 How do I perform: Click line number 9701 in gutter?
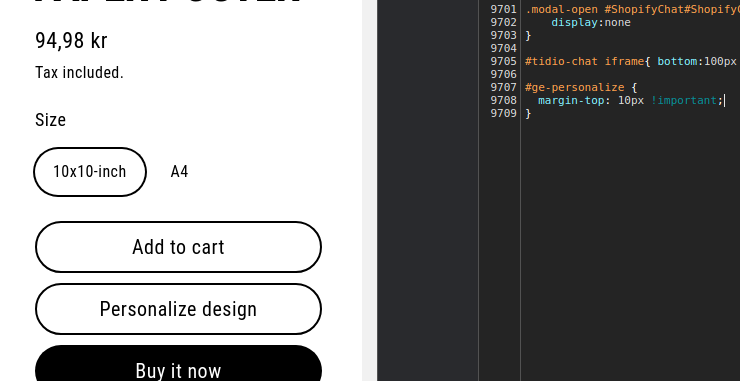click(x=504, y=9)
